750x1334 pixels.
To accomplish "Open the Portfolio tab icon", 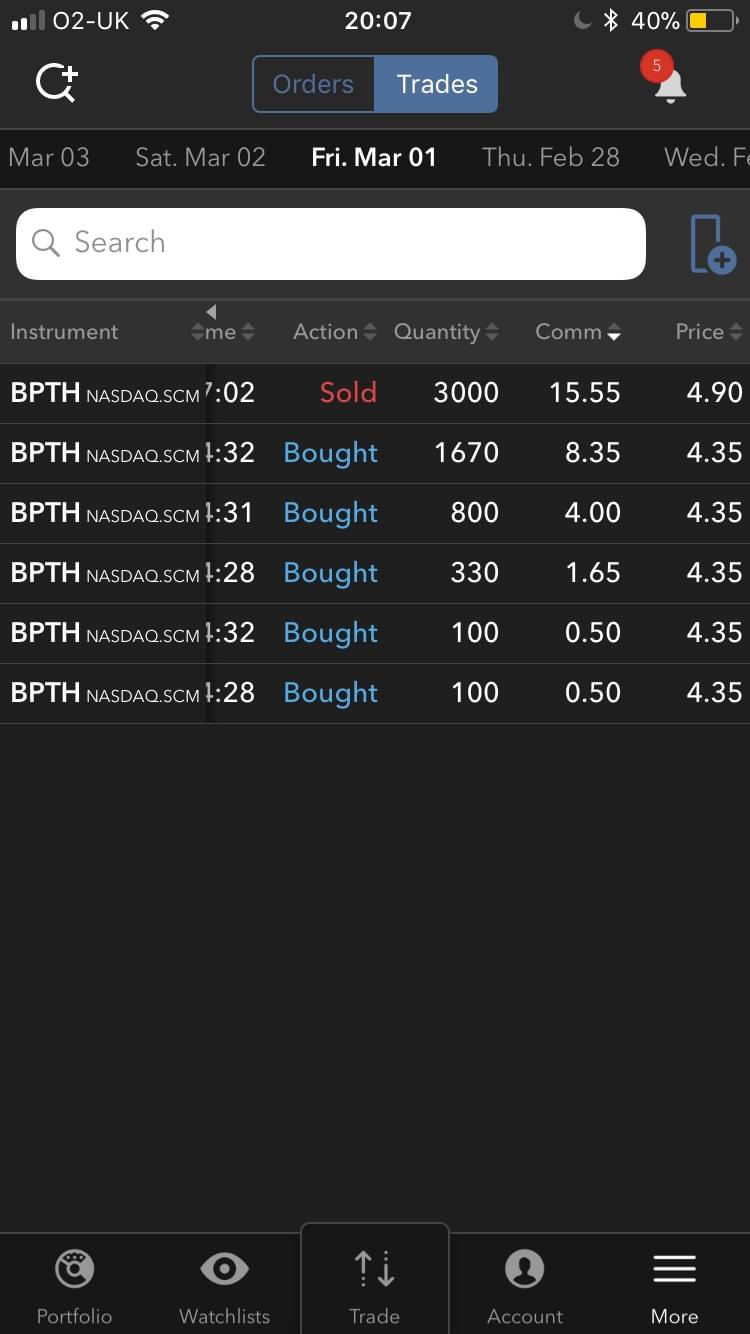I will (74, 1270).
